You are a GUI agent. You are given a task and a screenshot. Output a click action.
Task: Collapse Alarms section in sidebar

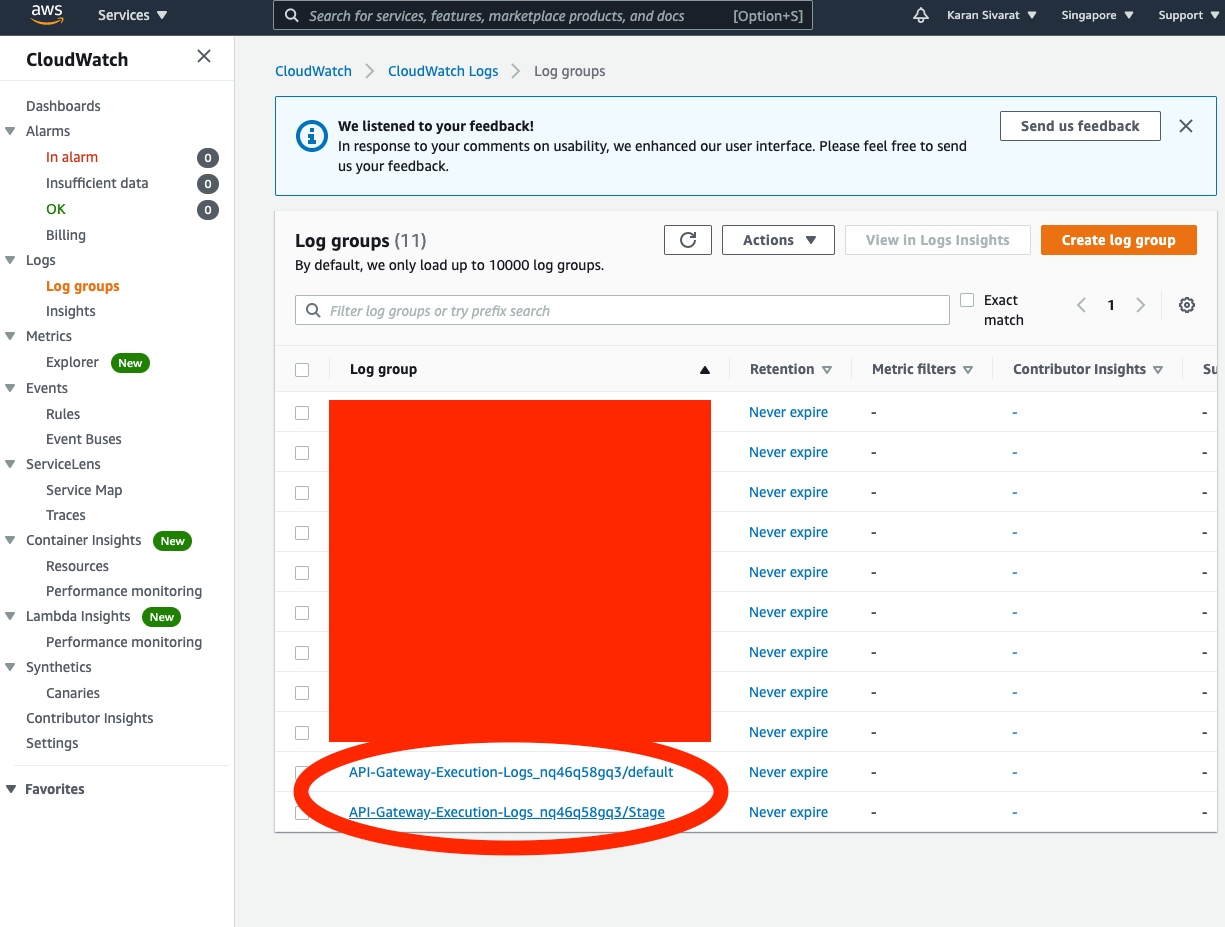click(x=10, y=131)
